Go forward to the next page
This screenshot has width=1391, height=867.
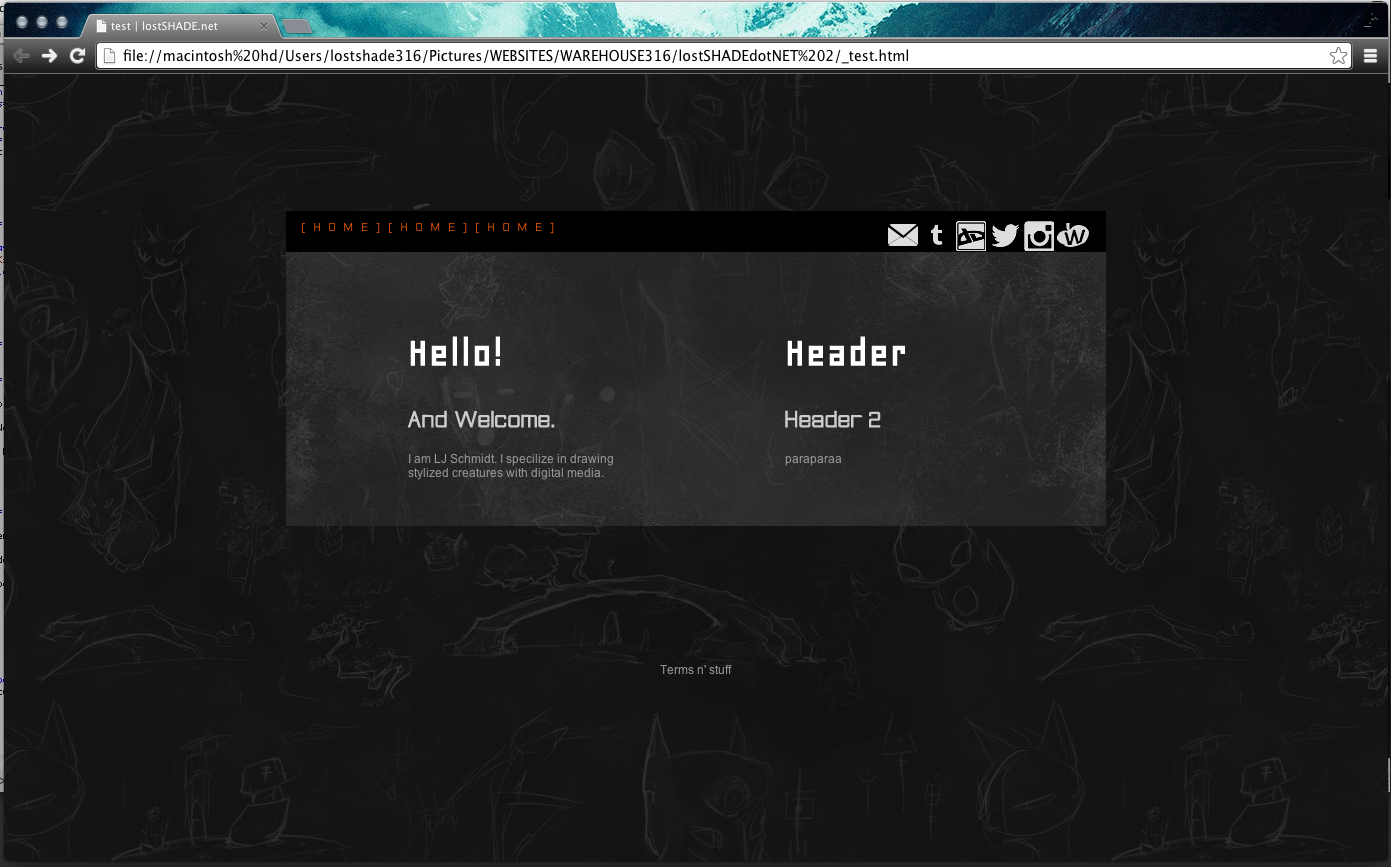pyautogui.click(x=49, y=56)
